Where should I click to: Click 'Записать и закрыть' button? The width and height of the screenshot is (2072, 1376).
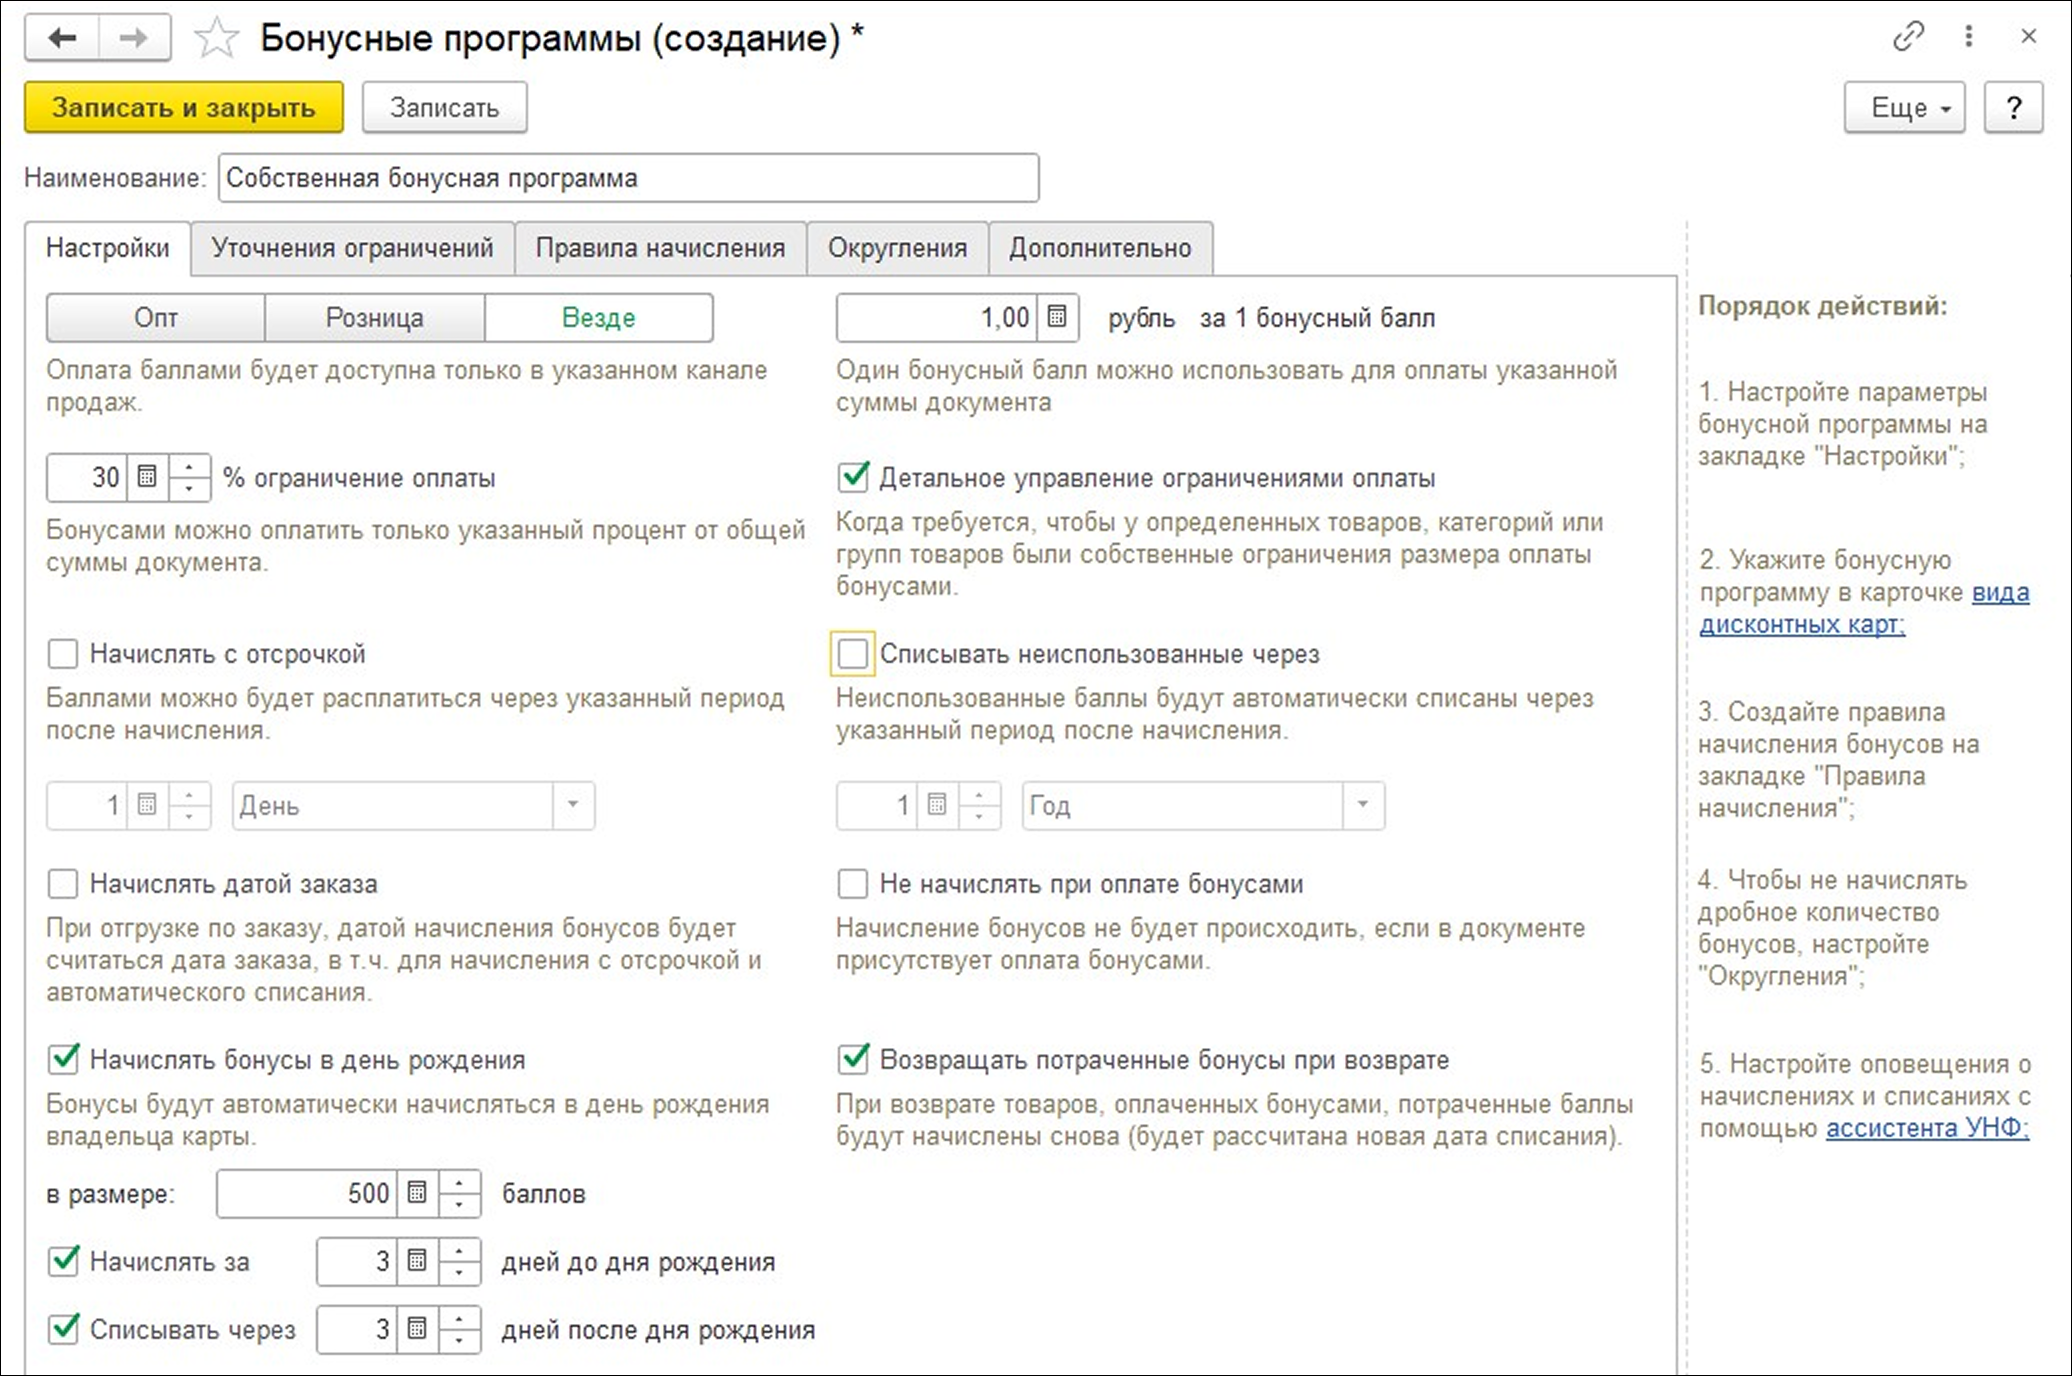point(183,108)
